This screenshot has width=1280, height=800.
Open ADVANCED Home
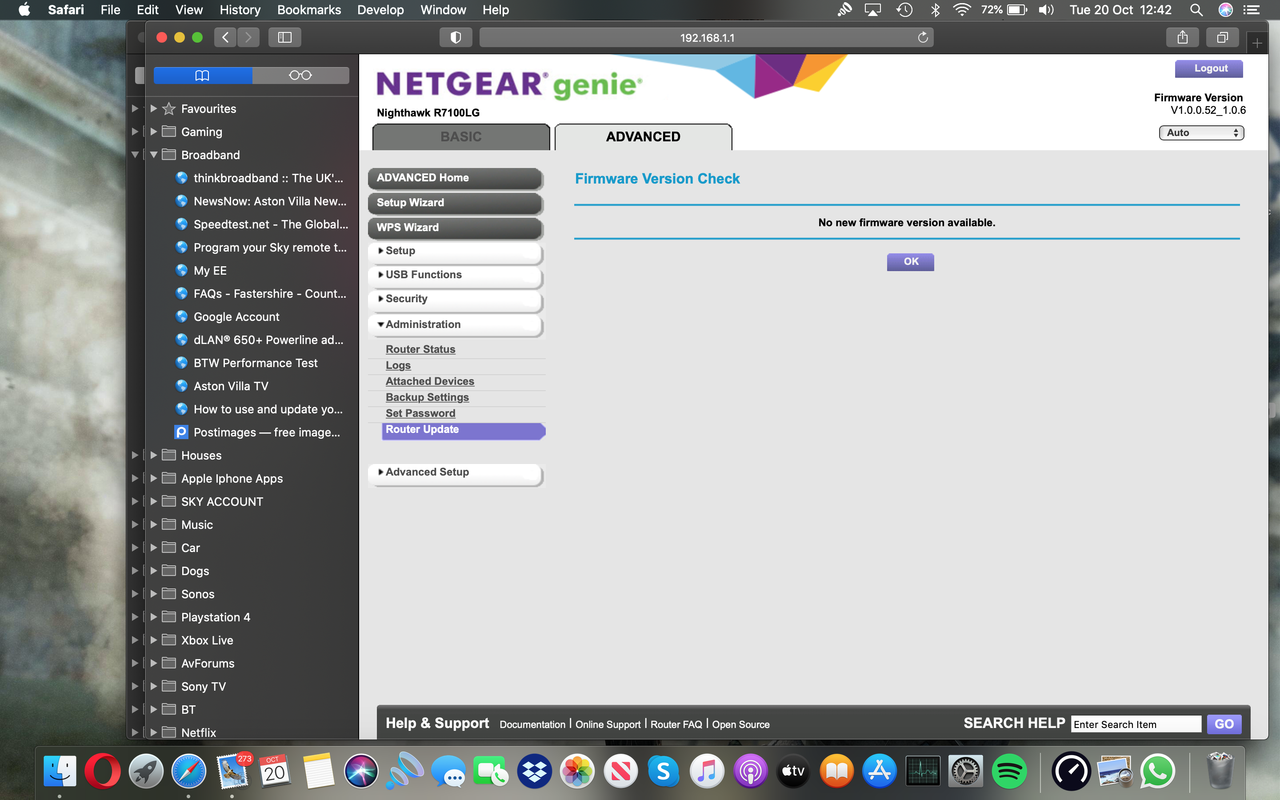click(455, 178)
